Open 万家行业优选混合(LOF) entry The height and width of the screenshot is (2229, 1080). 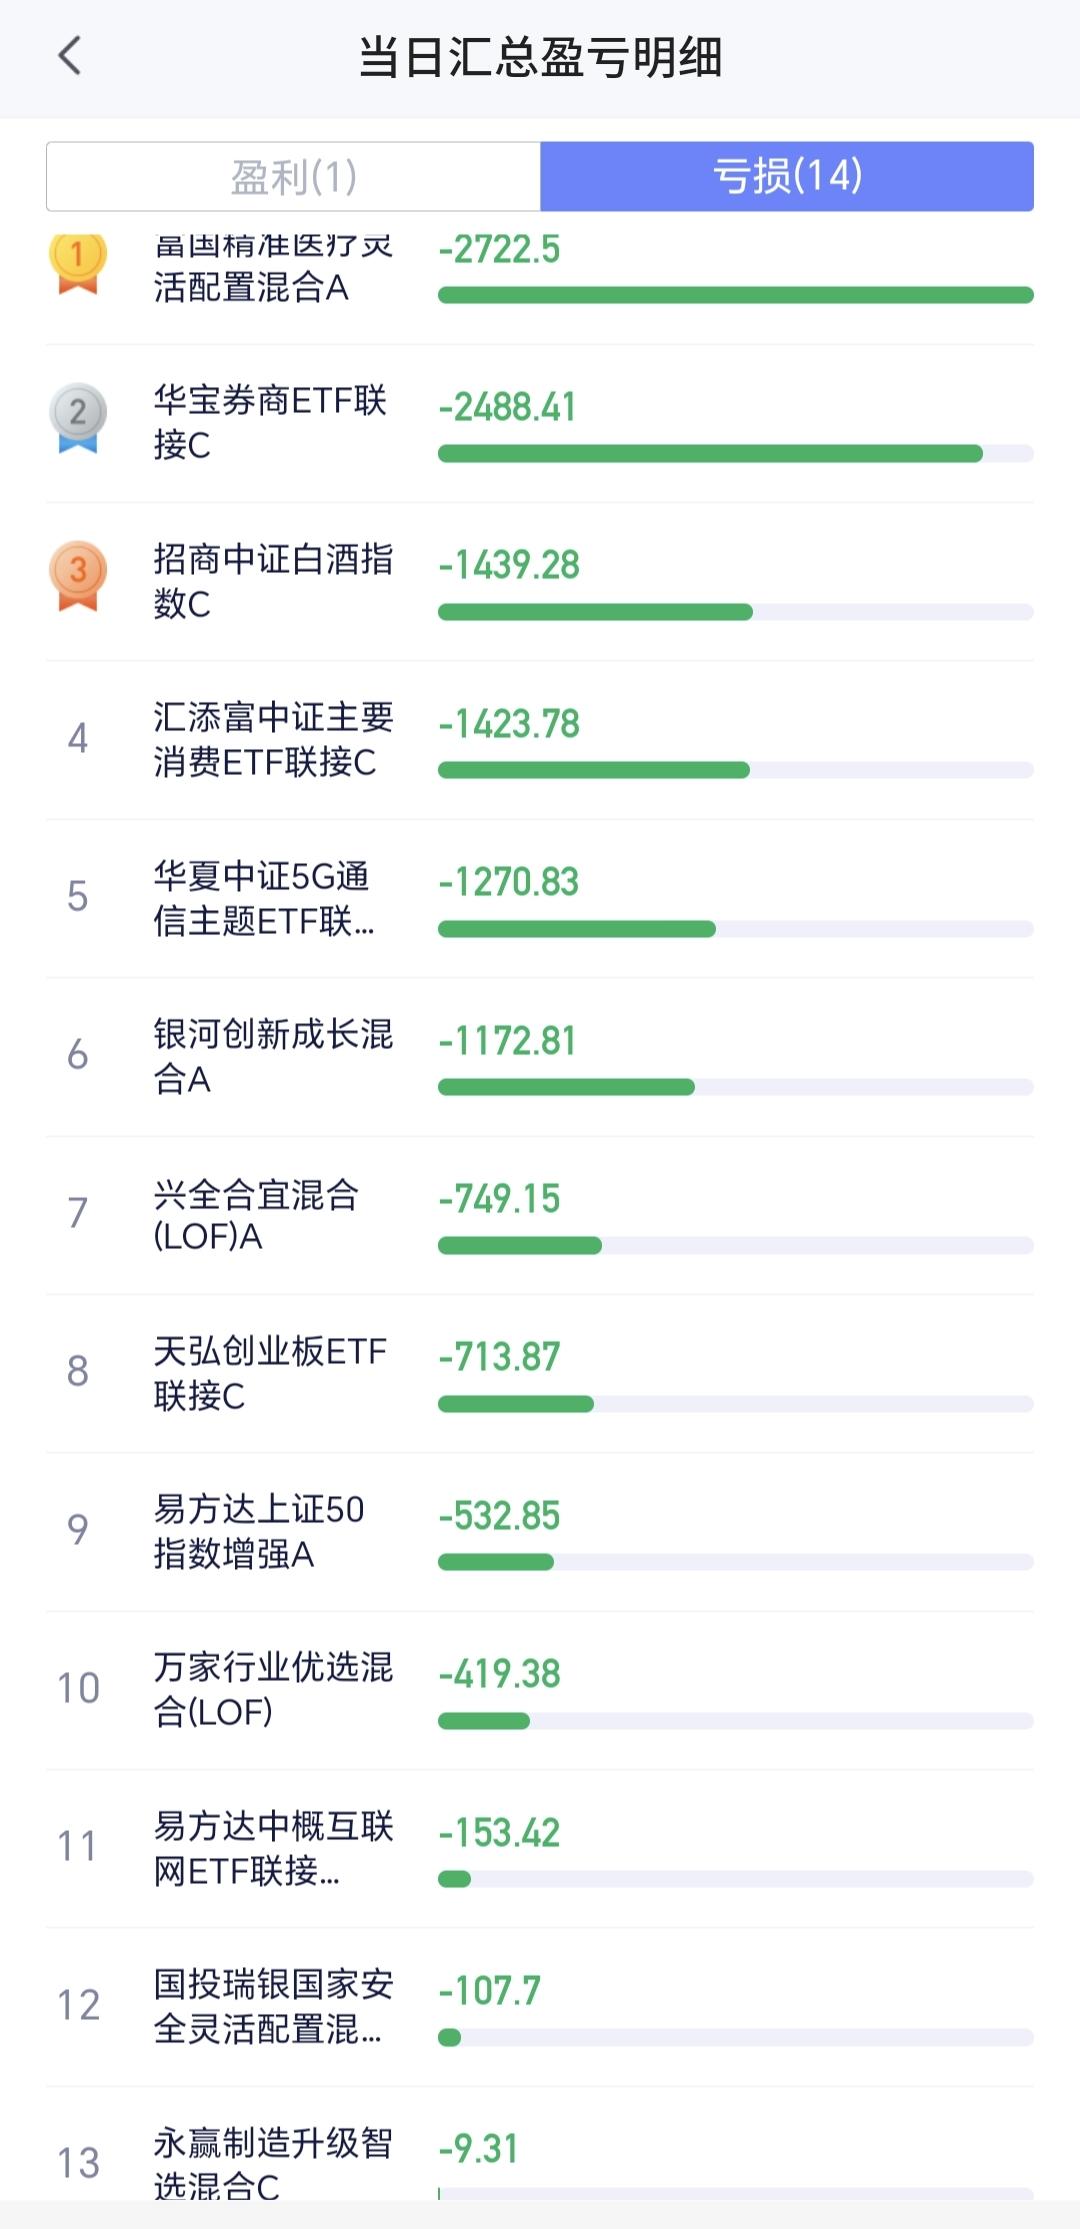coord(272,1689)
